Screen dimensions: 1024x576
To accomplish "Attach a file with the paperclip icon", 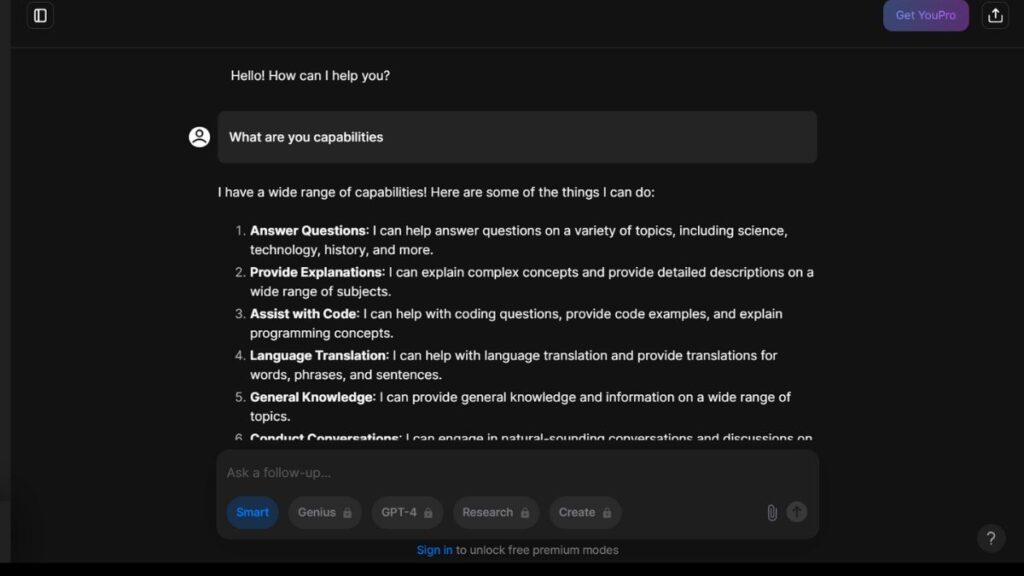I will click(771, 512).
